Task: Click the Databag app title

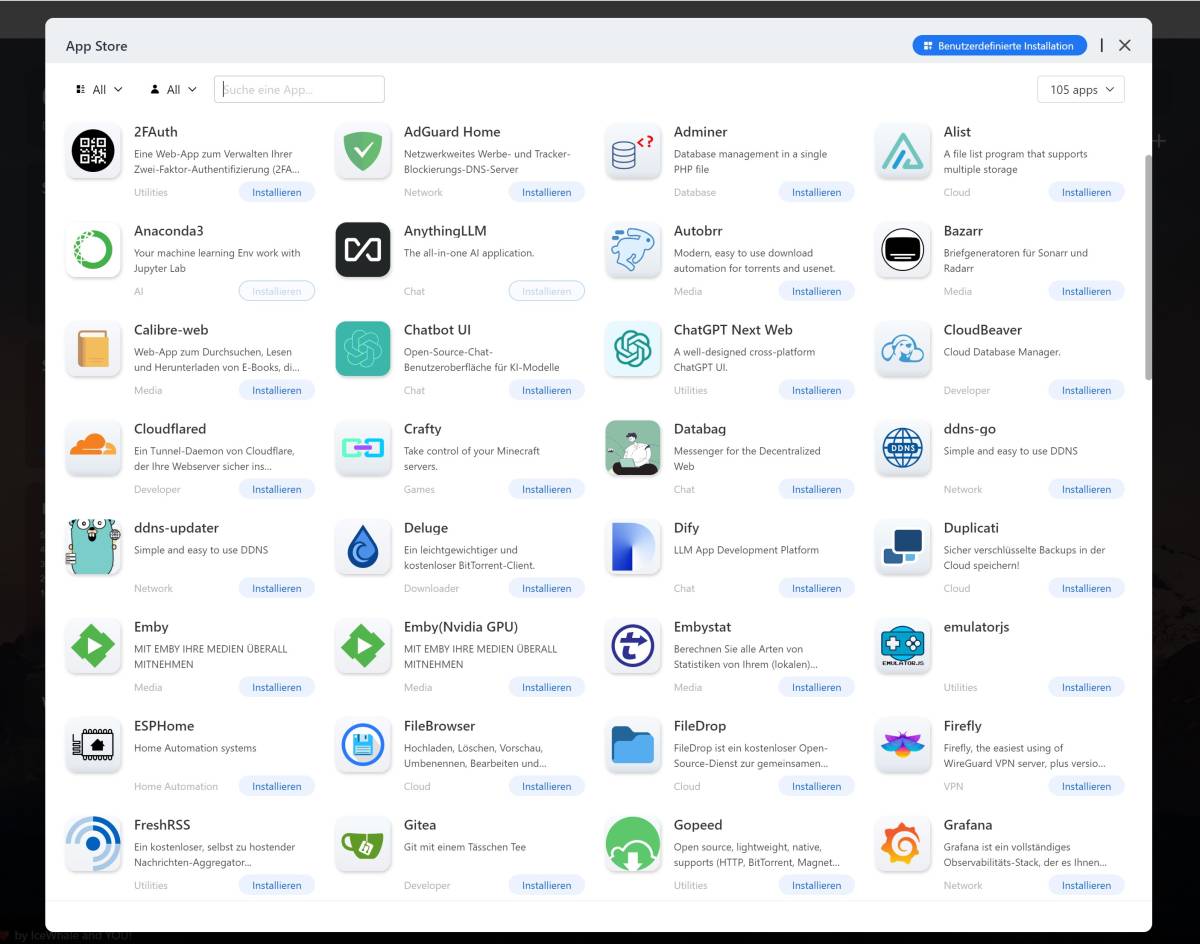Action: (x=700, y=429)
